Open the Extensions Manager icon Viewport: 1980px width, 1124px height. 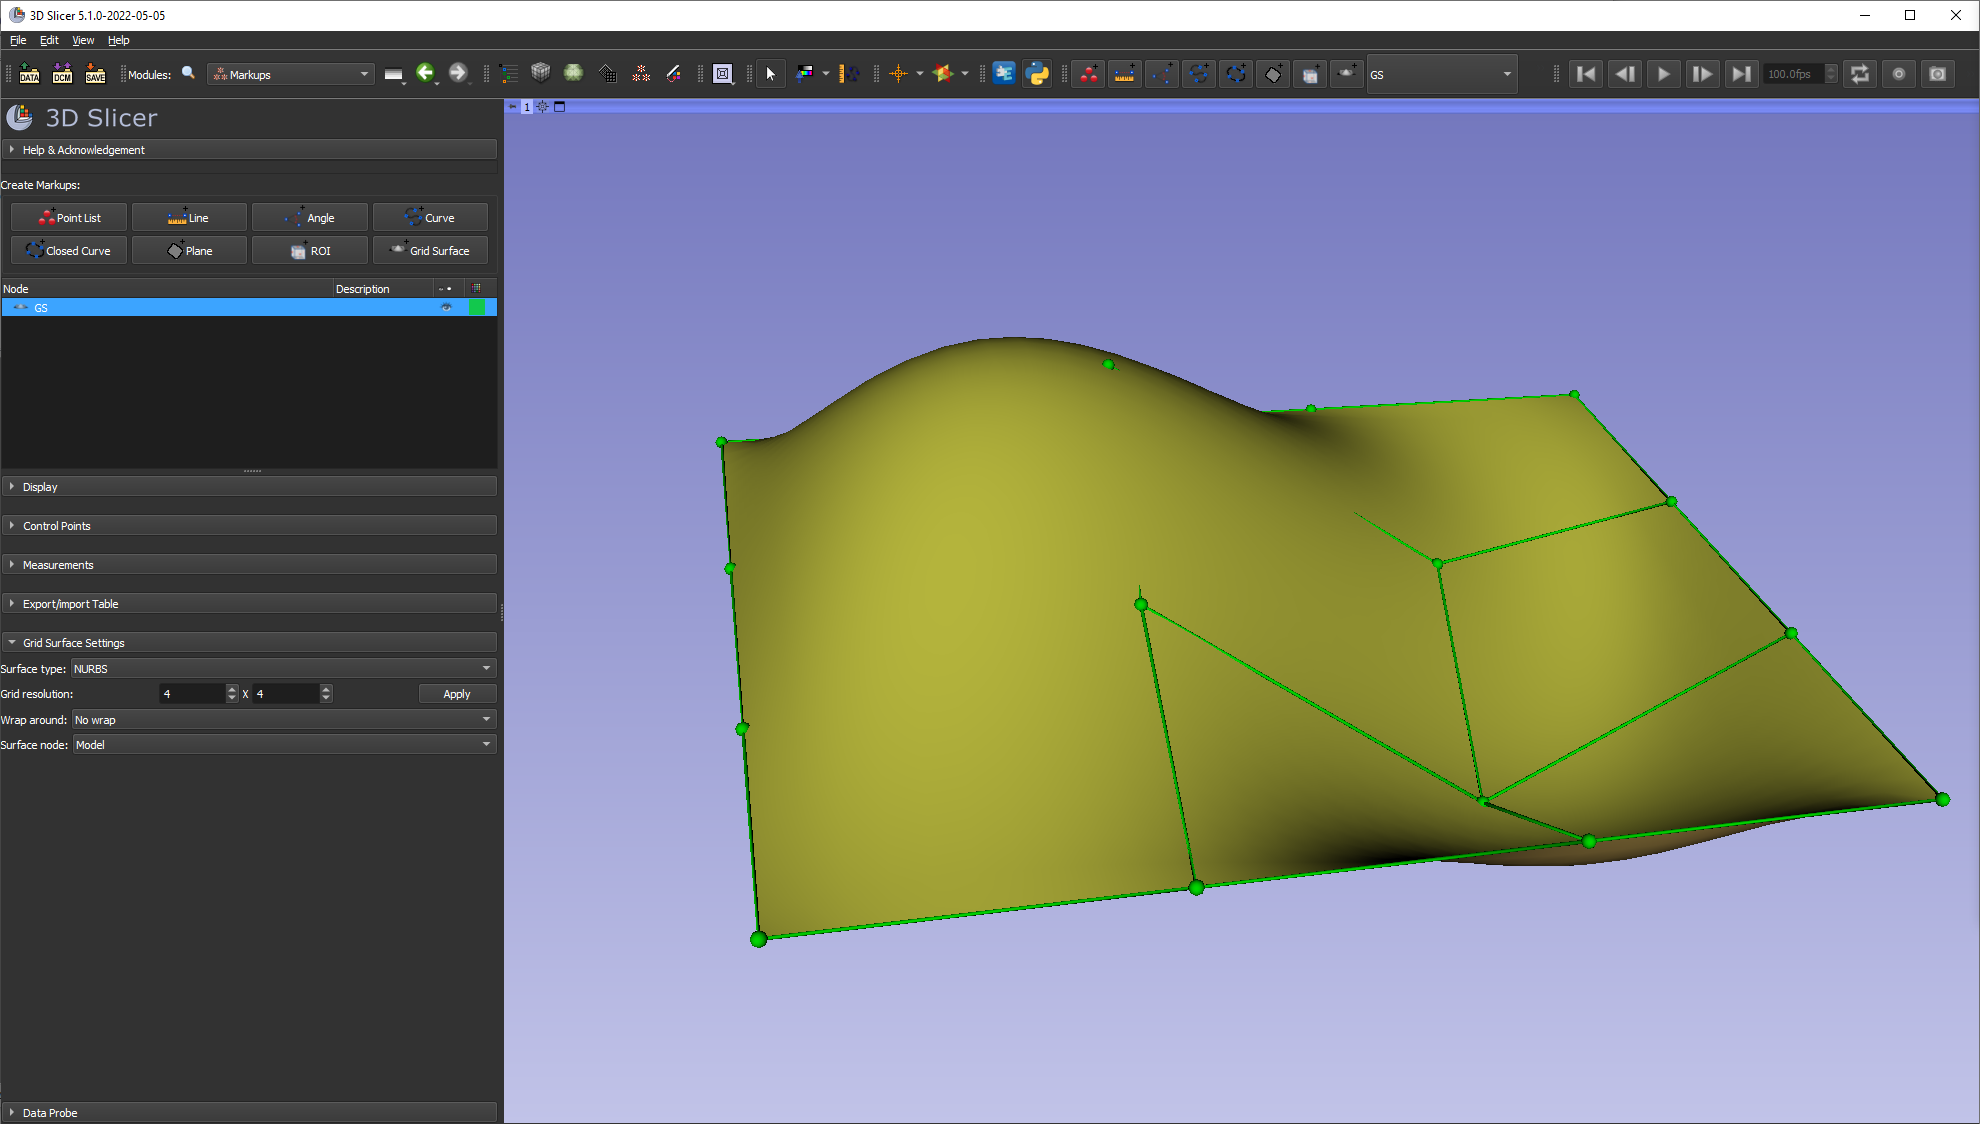[1004, 74]
